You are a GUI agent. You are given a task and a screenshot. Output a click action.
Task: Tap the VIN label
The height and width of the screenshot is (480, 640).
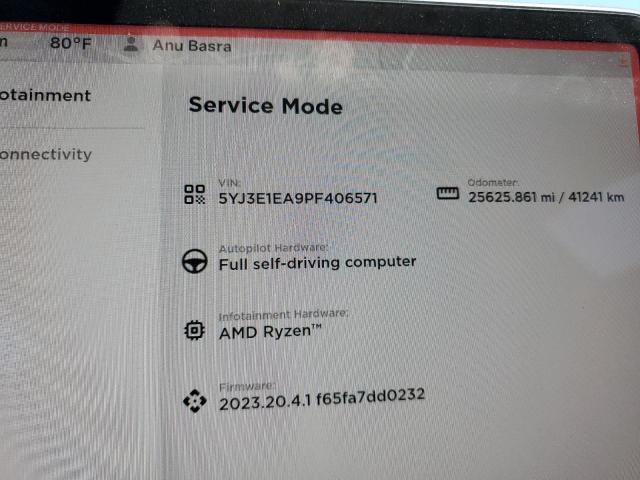click(229, 183)
